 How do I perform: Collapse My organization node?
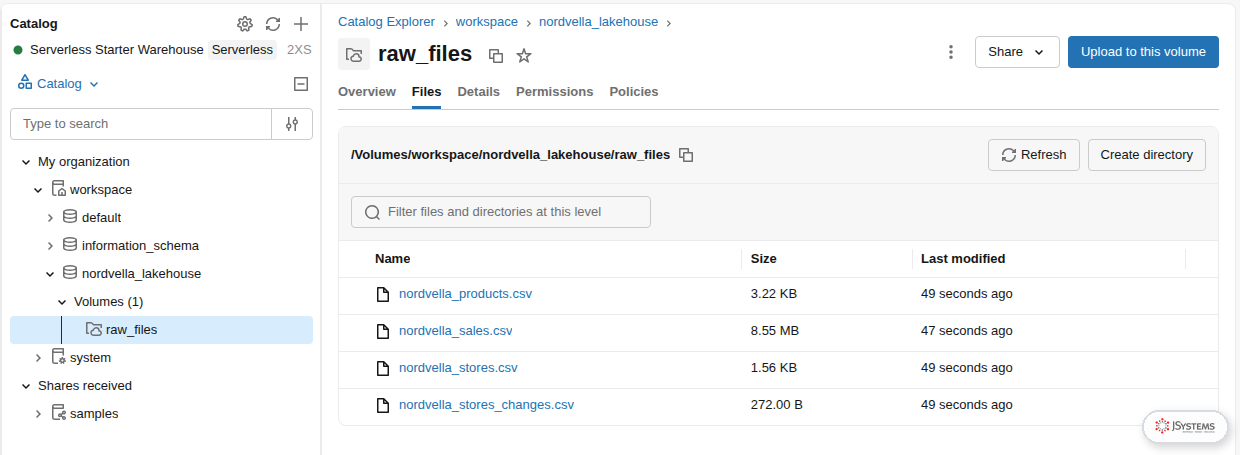[x=26, y=162]
